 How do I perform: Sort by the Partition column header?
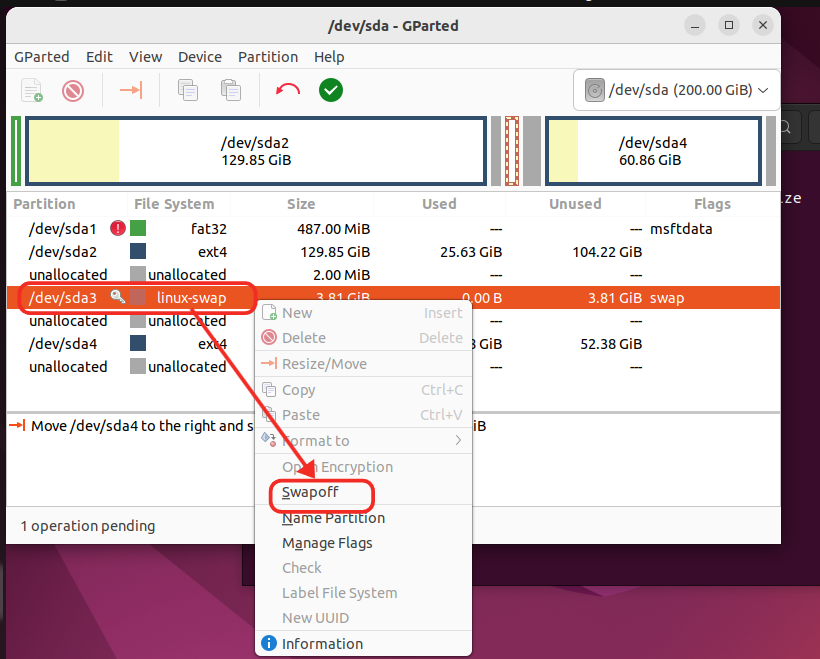[44, 203]
